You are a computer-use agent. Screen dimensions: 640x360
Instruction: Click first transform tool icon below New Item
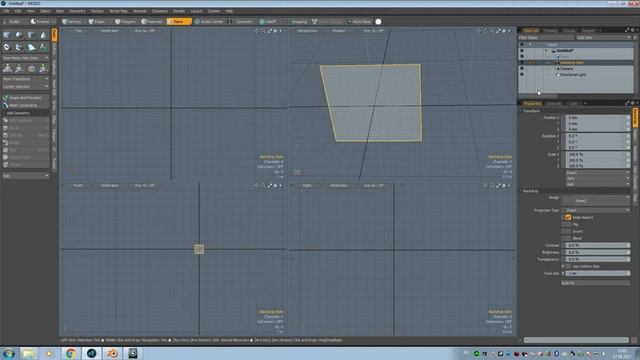pyautogui.click(x=7, y=69)
